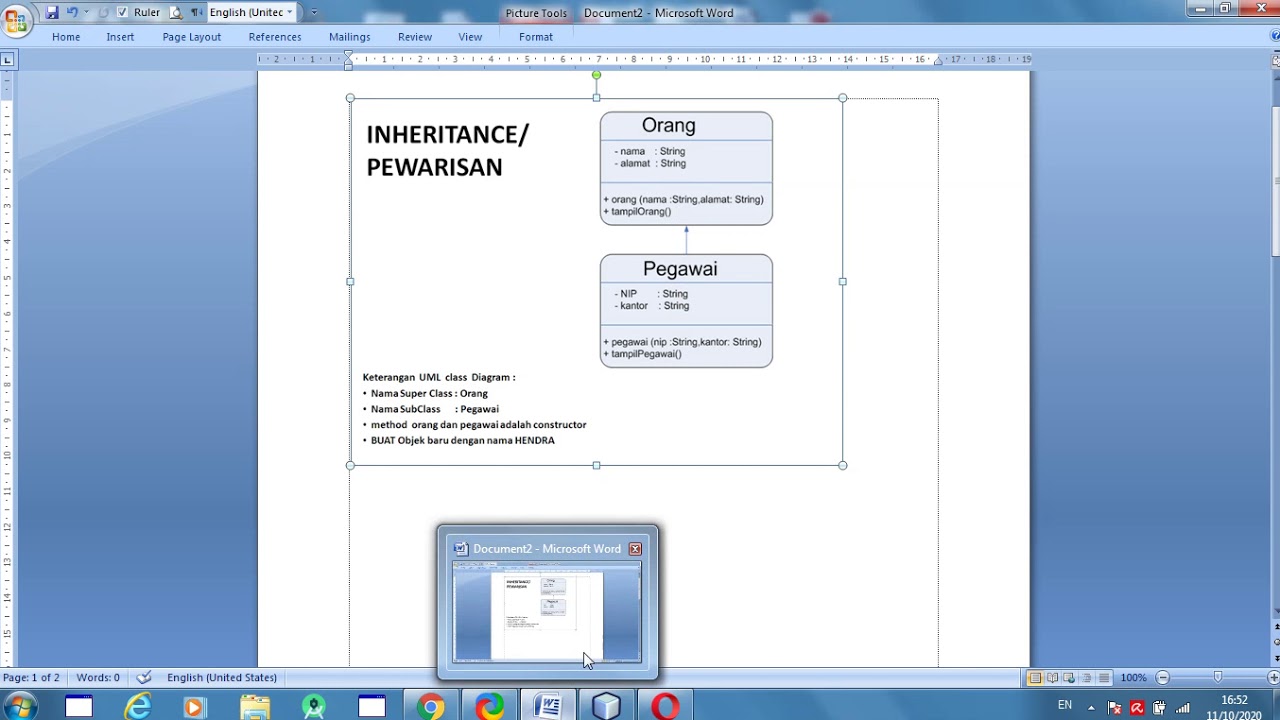Expand the undo history dropdown arrow
The height and width of the screenshot is (720, 1280).
(86, 12)
